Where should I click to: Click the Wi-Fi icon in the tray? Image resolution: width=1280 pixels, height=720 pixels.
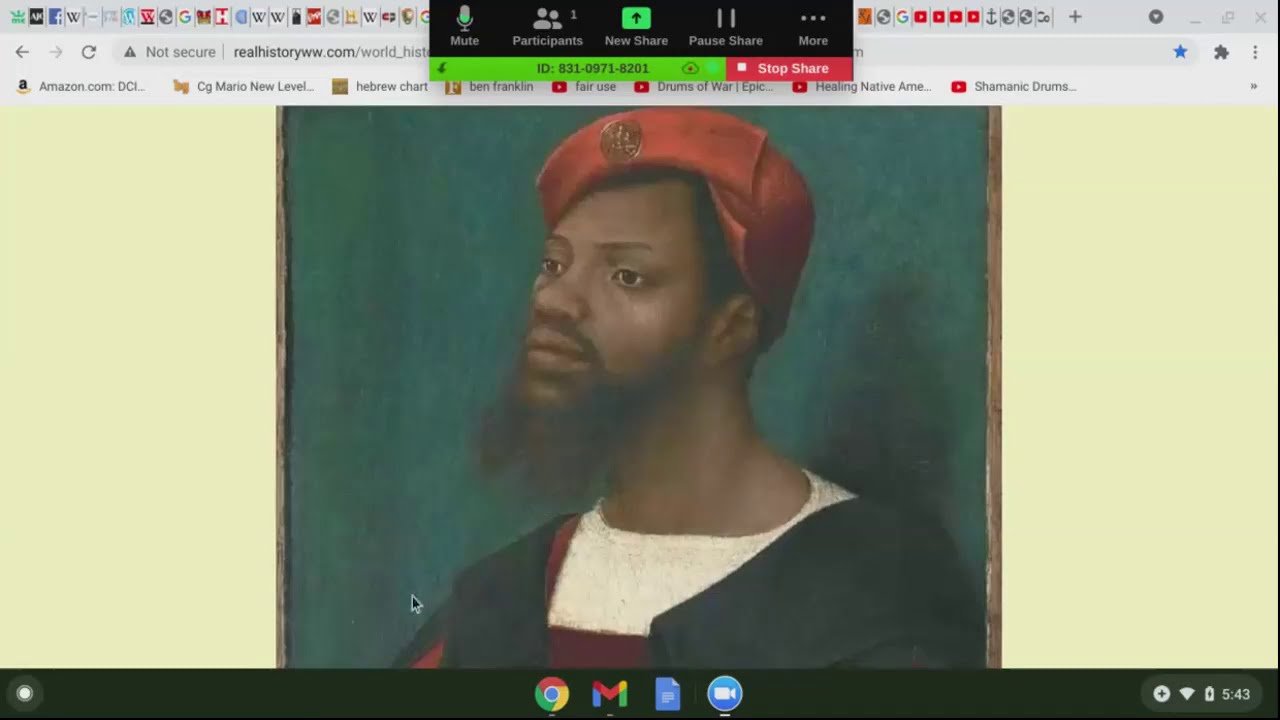(1187, 693)
